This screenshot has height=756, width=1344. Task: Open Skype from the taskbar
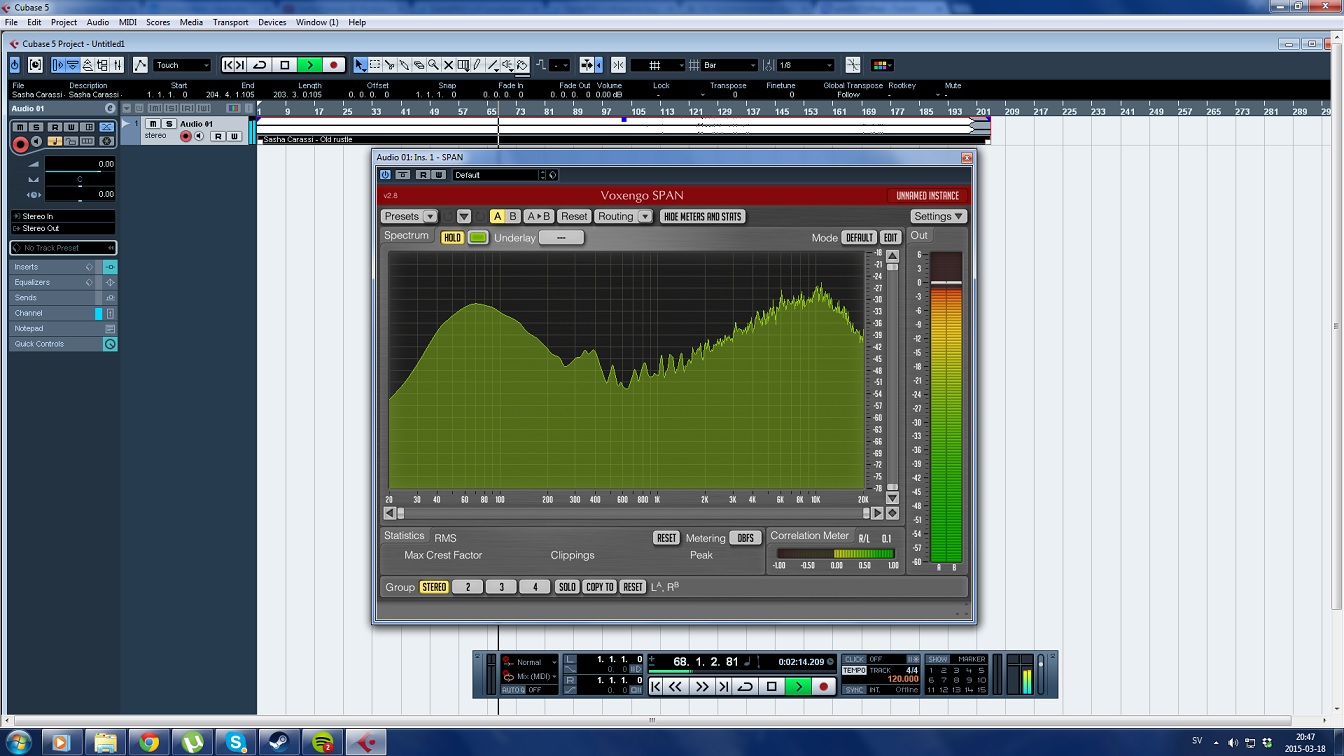tap(236, 742)
